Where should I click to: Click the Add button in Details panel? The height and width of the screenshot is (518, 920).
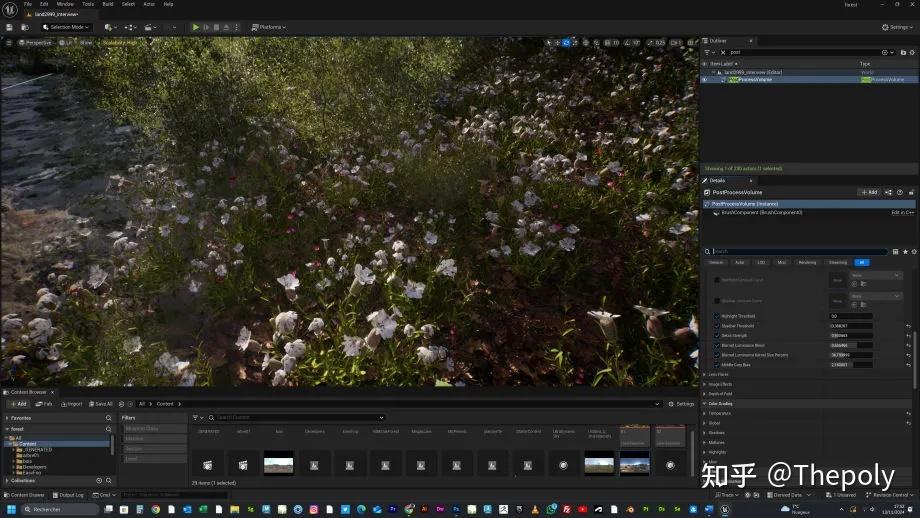pos(869,192)
